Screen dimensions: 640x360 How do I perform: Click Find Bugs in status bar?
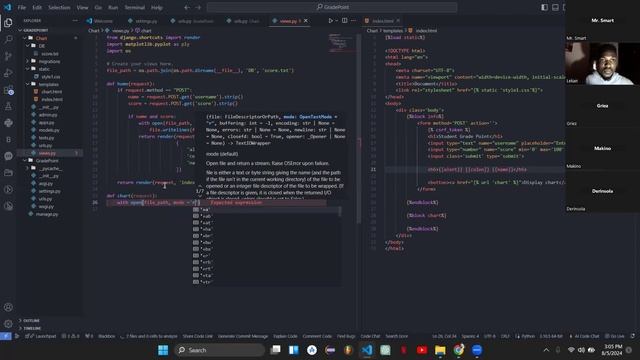[x=346, y=336]
